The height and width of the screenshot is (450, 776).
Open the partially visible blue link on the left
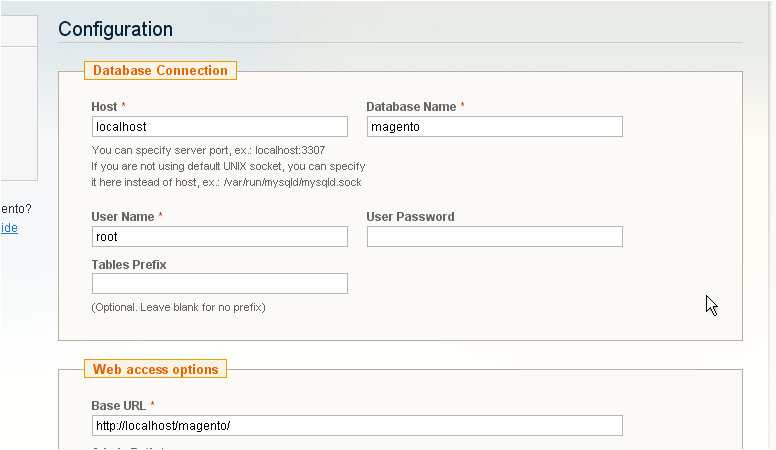tap(8, 228)
